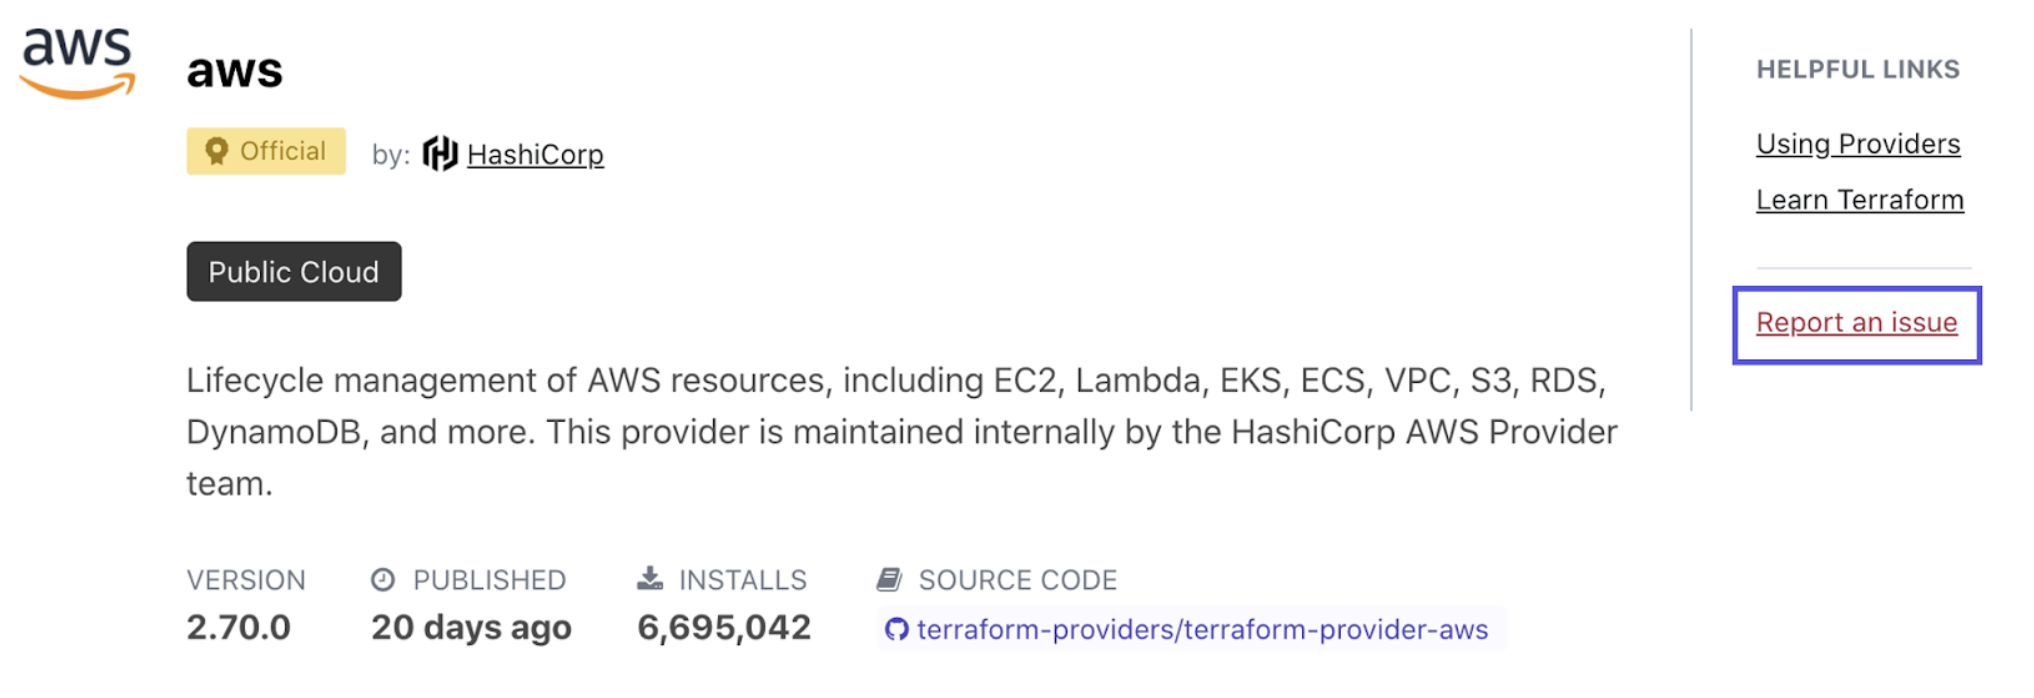Click the Public Cloud category tag
This screenshot has height=698, width=2034.
(294, 271)
